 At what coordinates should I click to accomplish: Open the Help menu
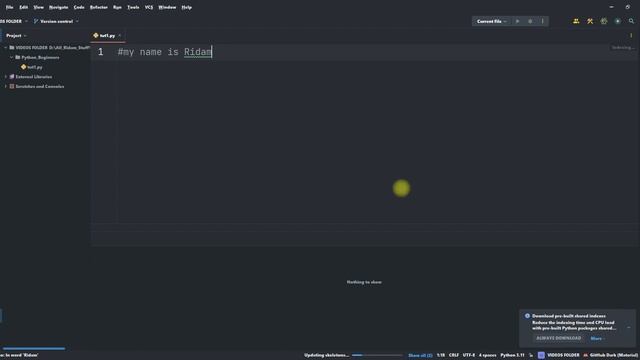[187, 7]
